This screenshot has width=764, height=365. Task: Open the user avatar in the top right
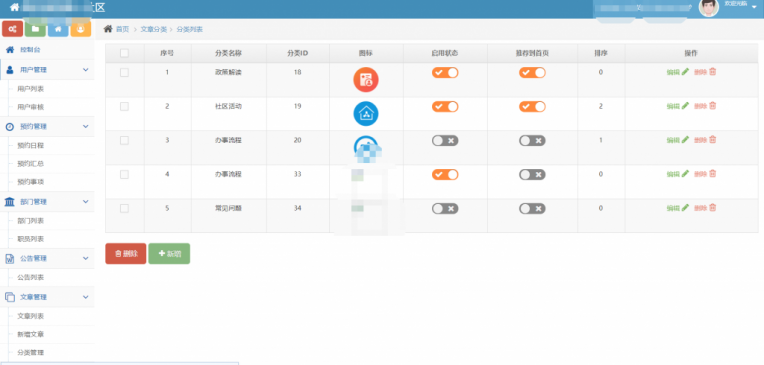point(708,7)
